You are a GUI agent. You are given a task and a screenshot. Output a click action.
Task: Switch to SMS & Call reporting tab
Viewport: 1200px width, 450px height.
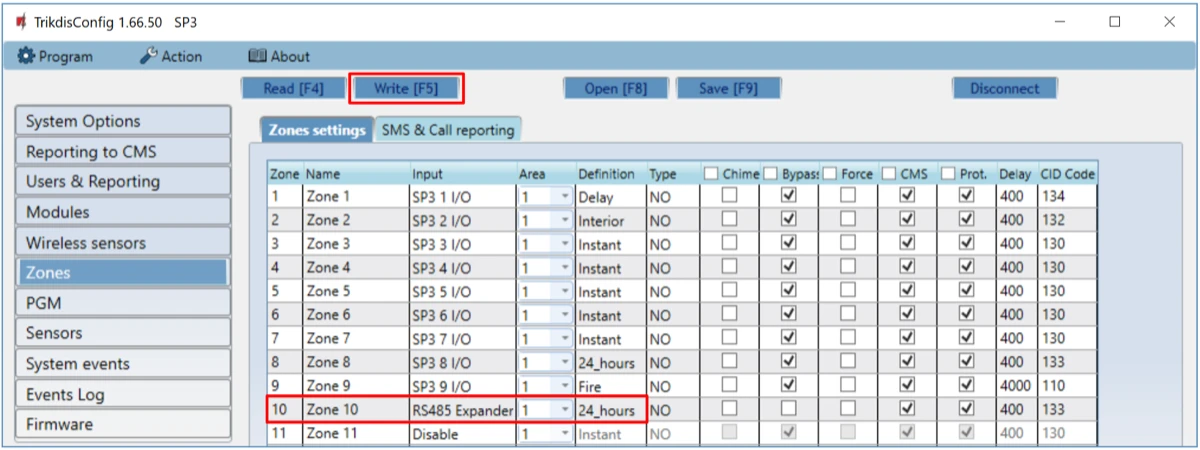pos(447,129)
